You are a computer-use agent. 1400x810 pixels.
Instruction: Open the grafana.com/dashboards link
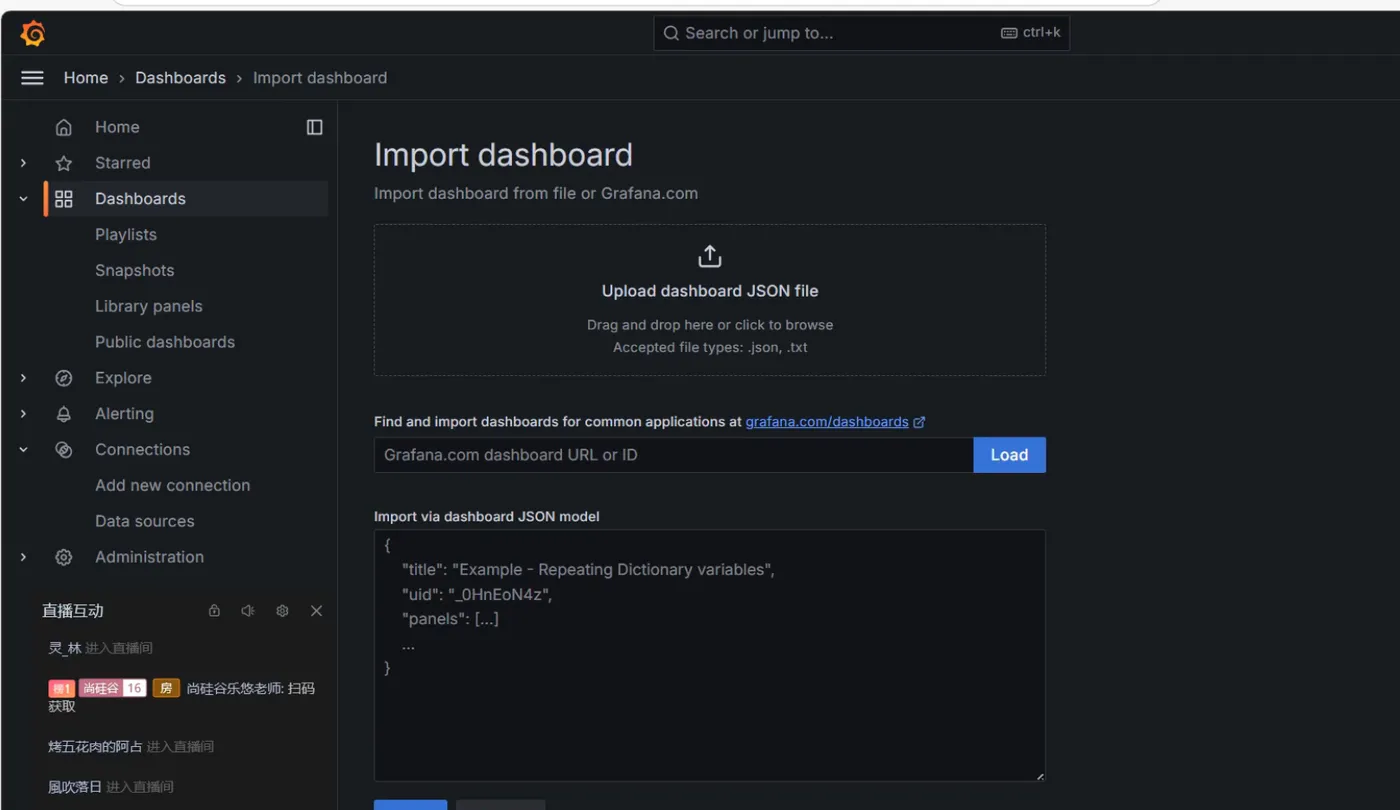(x=827, y=422)
